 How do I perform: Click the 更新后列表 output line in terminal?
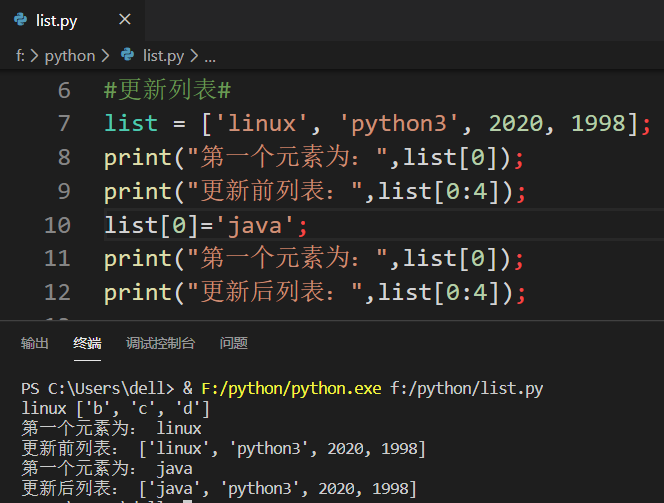[x=219, y=489]
